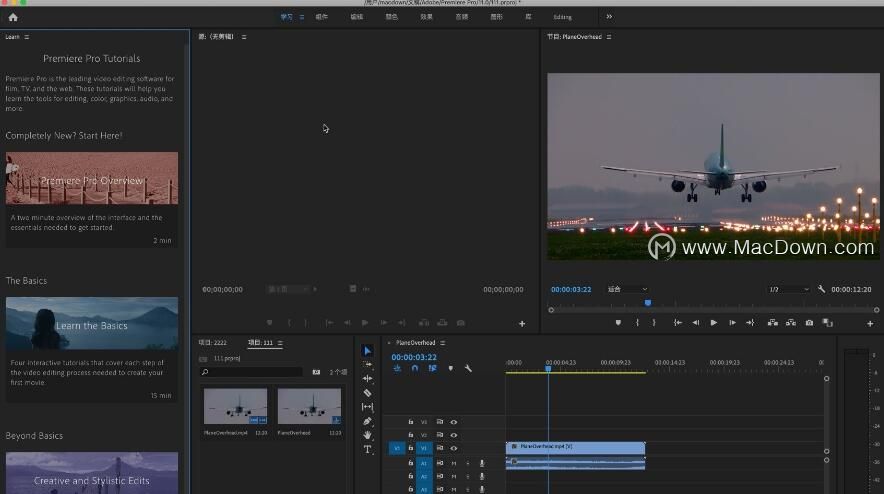Image resolution: width=884 pixels, height=494 pixels.
Task: Select the Hand tool
Action: [x=368, y=435]
